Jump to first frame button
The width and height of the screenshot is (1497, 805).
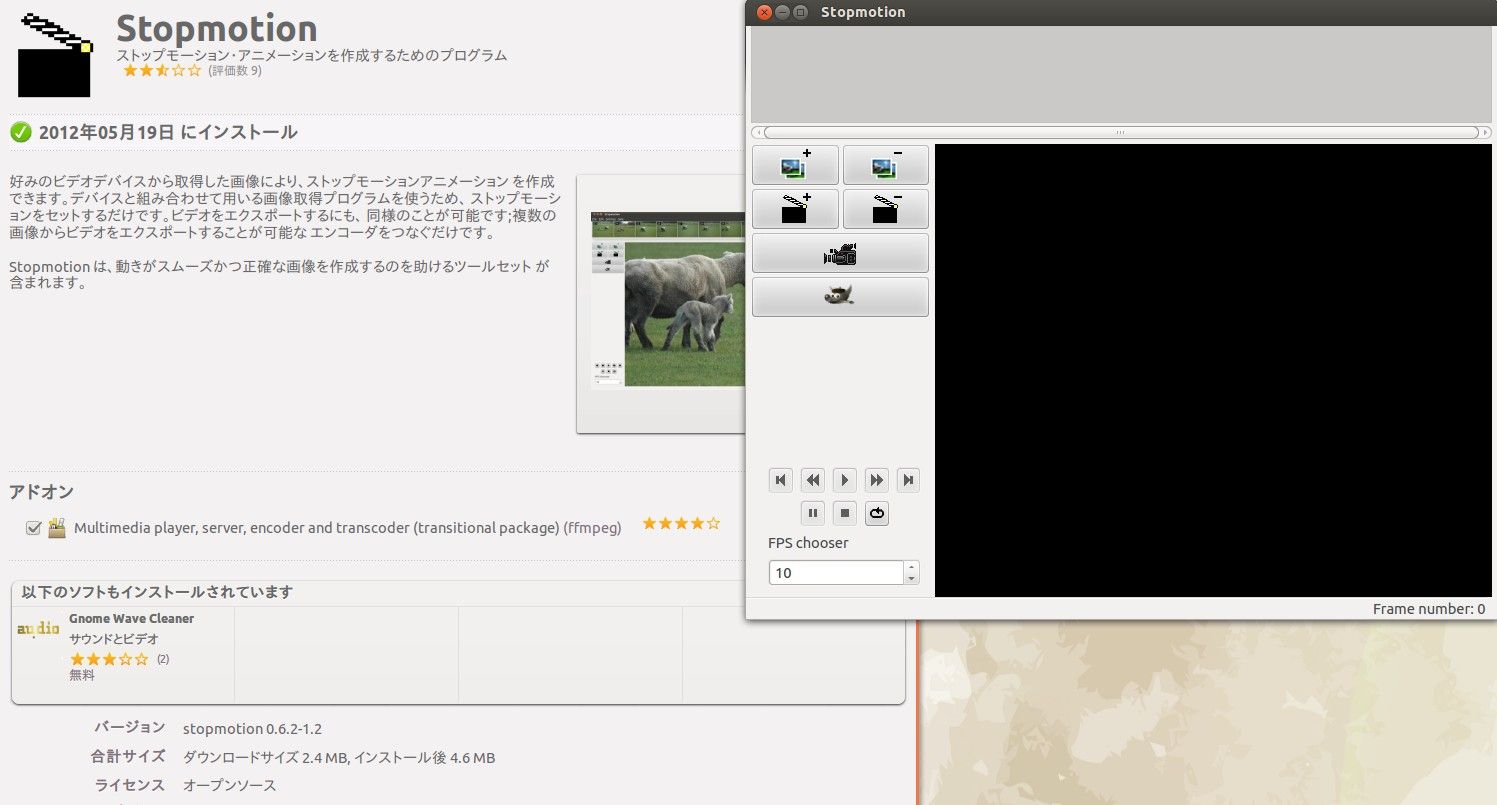pyautogui.click(x=781, y=480)
